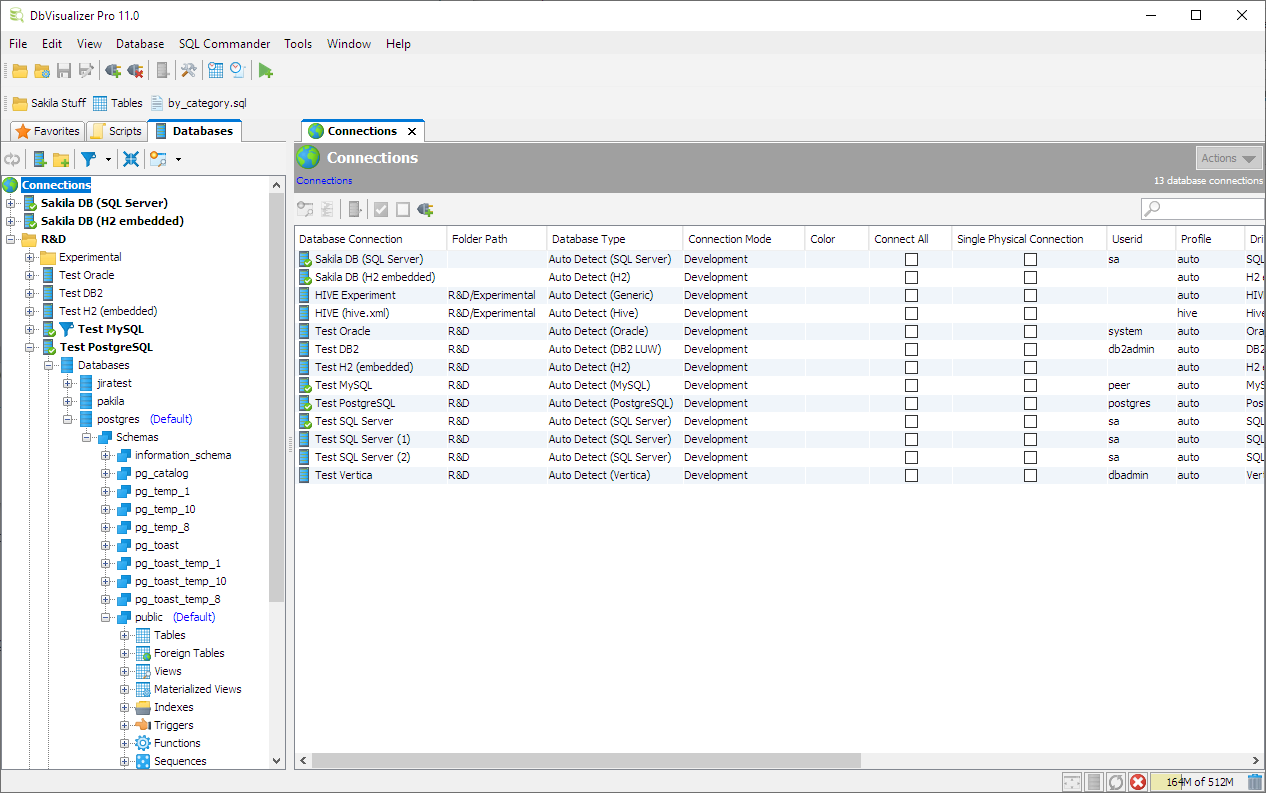Open the by_category.sql bookmark
The image size is (1266, 793).
pyautogui.click(x=198, y=102)
